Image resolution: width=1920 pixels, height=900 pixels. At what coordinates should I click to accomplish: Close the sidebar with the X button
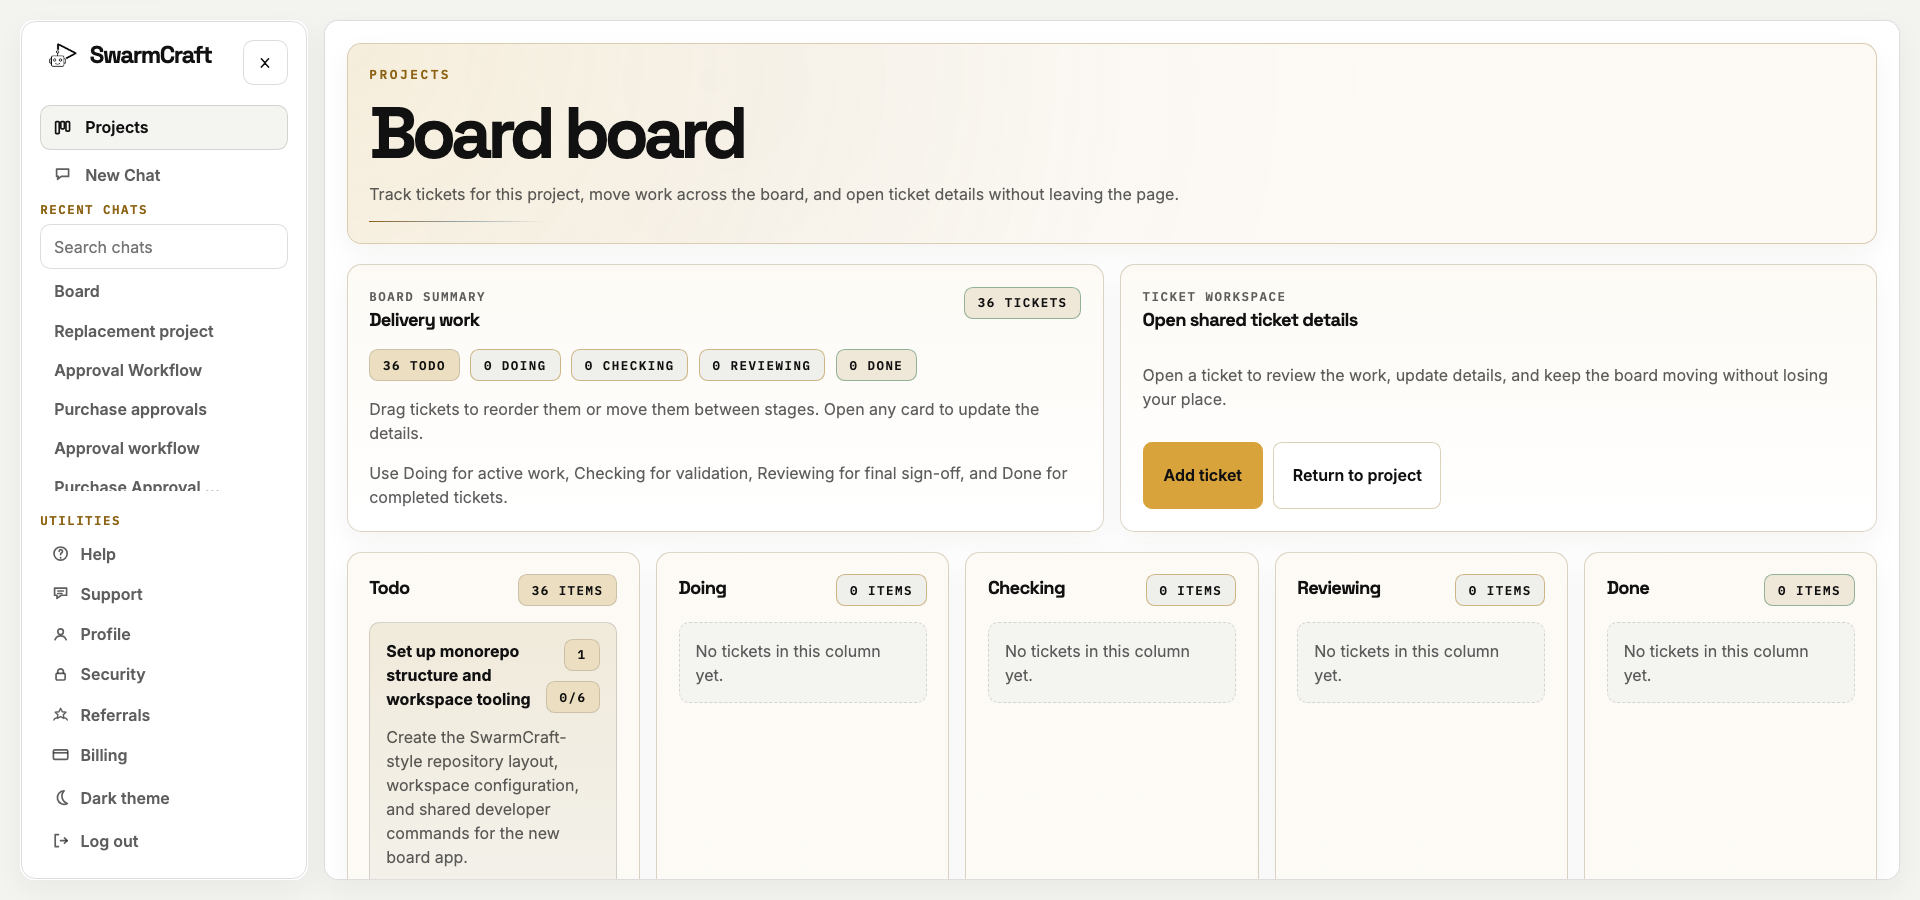click(x=265, y=63)
